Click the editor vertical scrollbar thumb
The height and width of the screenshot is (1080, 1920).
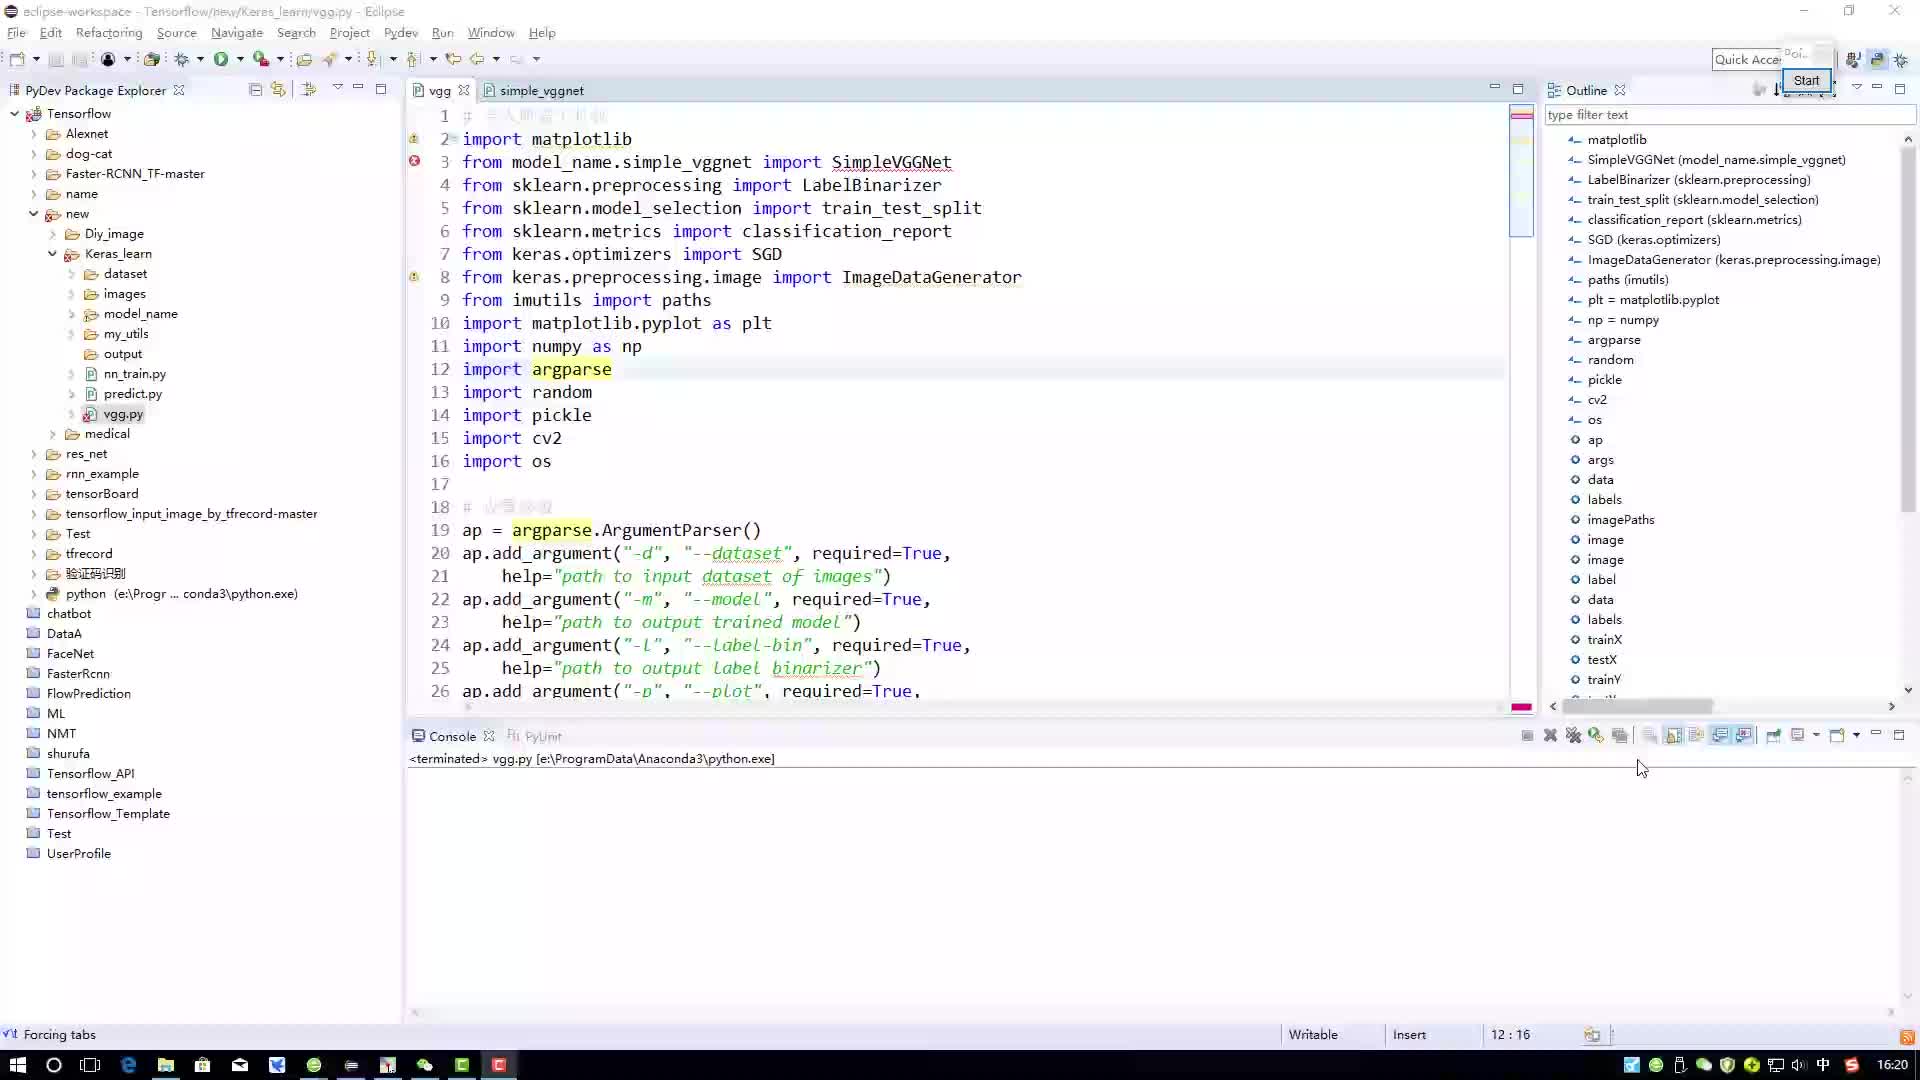click(x=1521, y=172)
